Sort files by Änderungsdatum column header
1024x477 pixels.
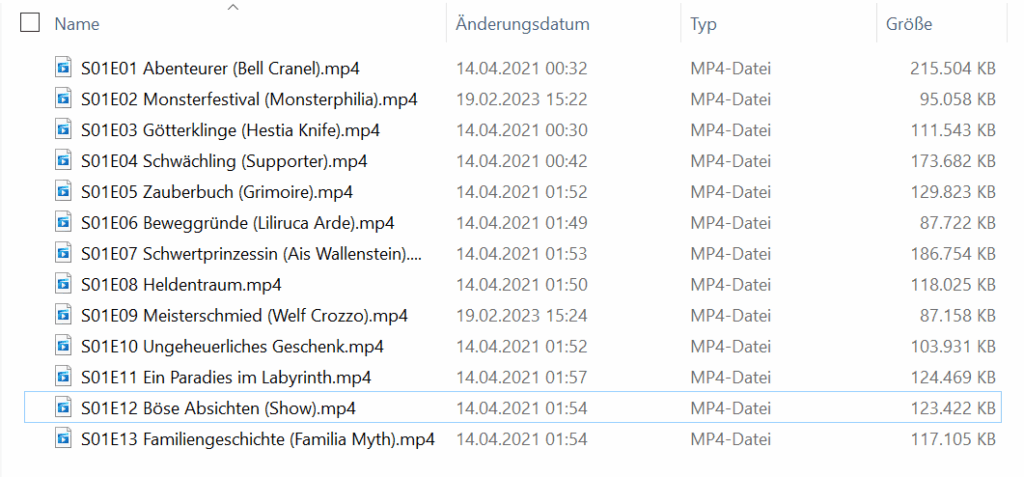tap(522, 24)
